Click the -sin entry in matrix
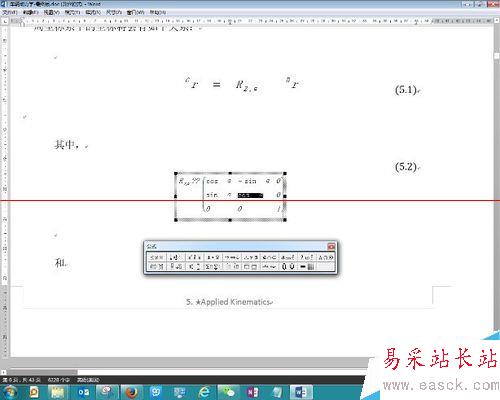Image resolution: width=500 pixels, height=400 pixels. [247, 181]
